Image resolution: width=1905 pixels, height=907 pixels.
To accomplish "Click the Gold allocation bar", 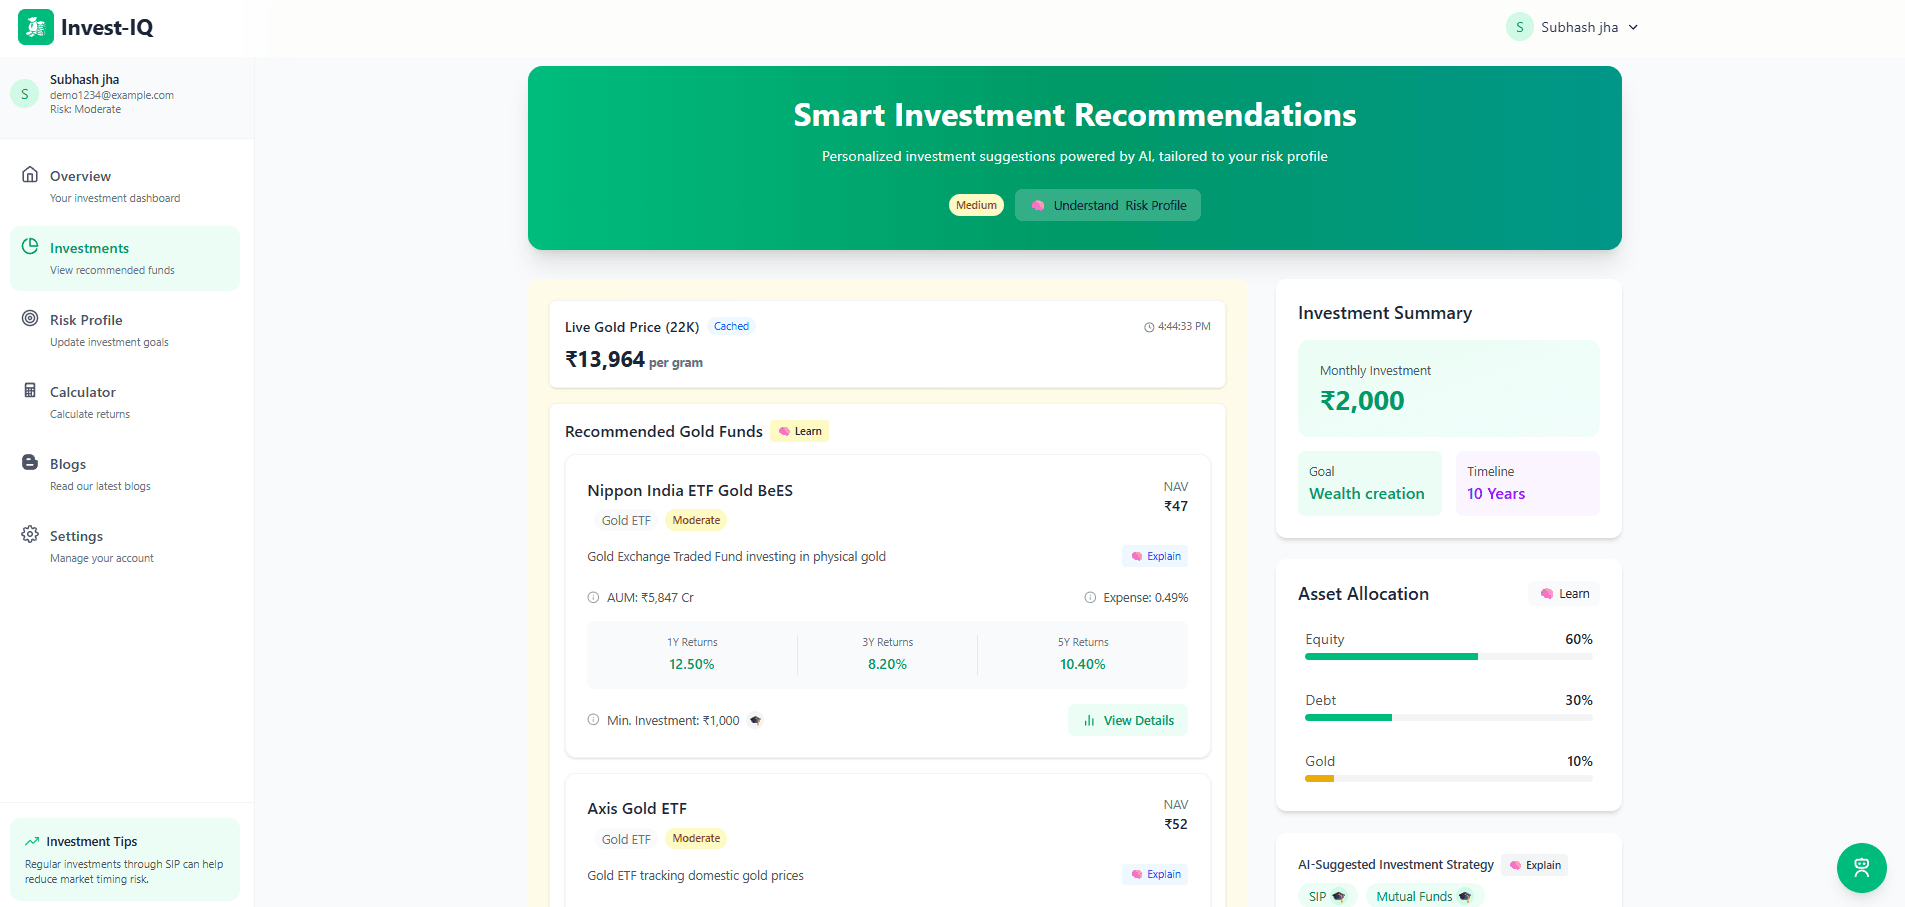I will 1449,778.
